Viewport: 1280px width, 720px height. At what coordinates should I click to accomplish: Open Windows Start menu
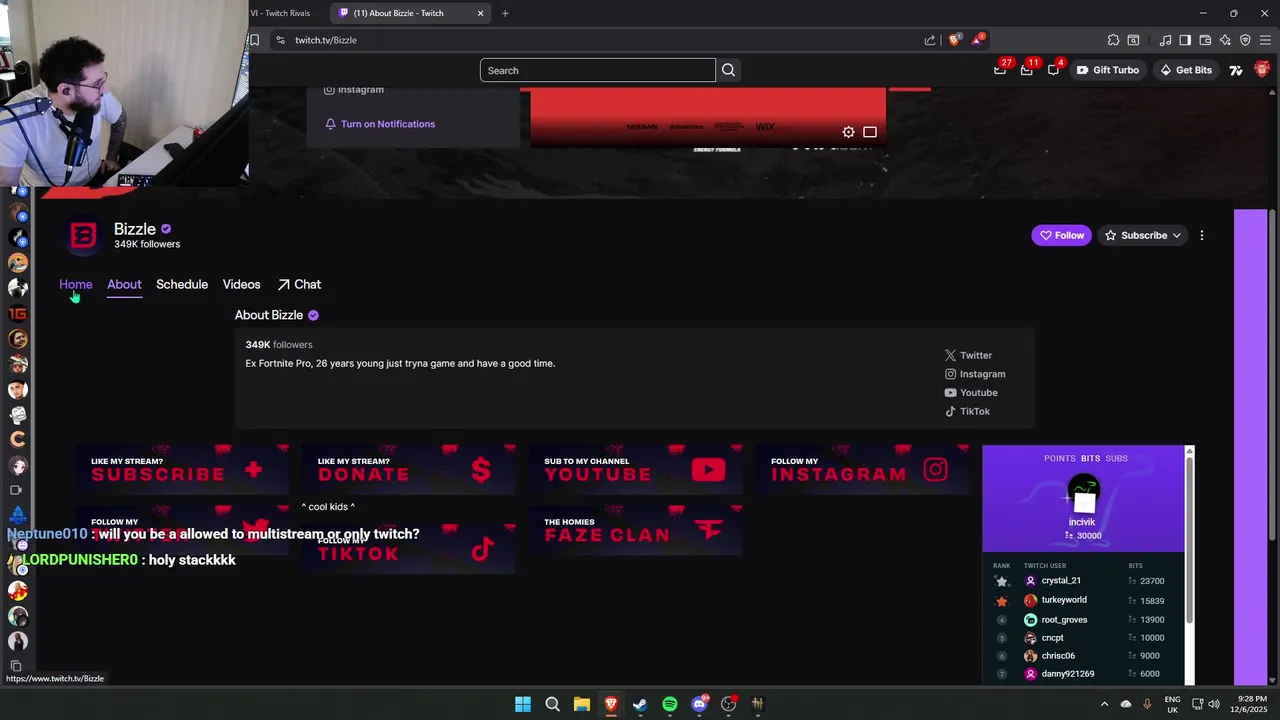point(523,704)
